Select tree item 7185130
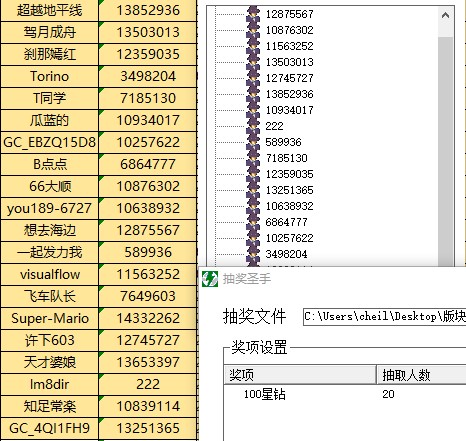The image size is (466, 441). point(286,158)
